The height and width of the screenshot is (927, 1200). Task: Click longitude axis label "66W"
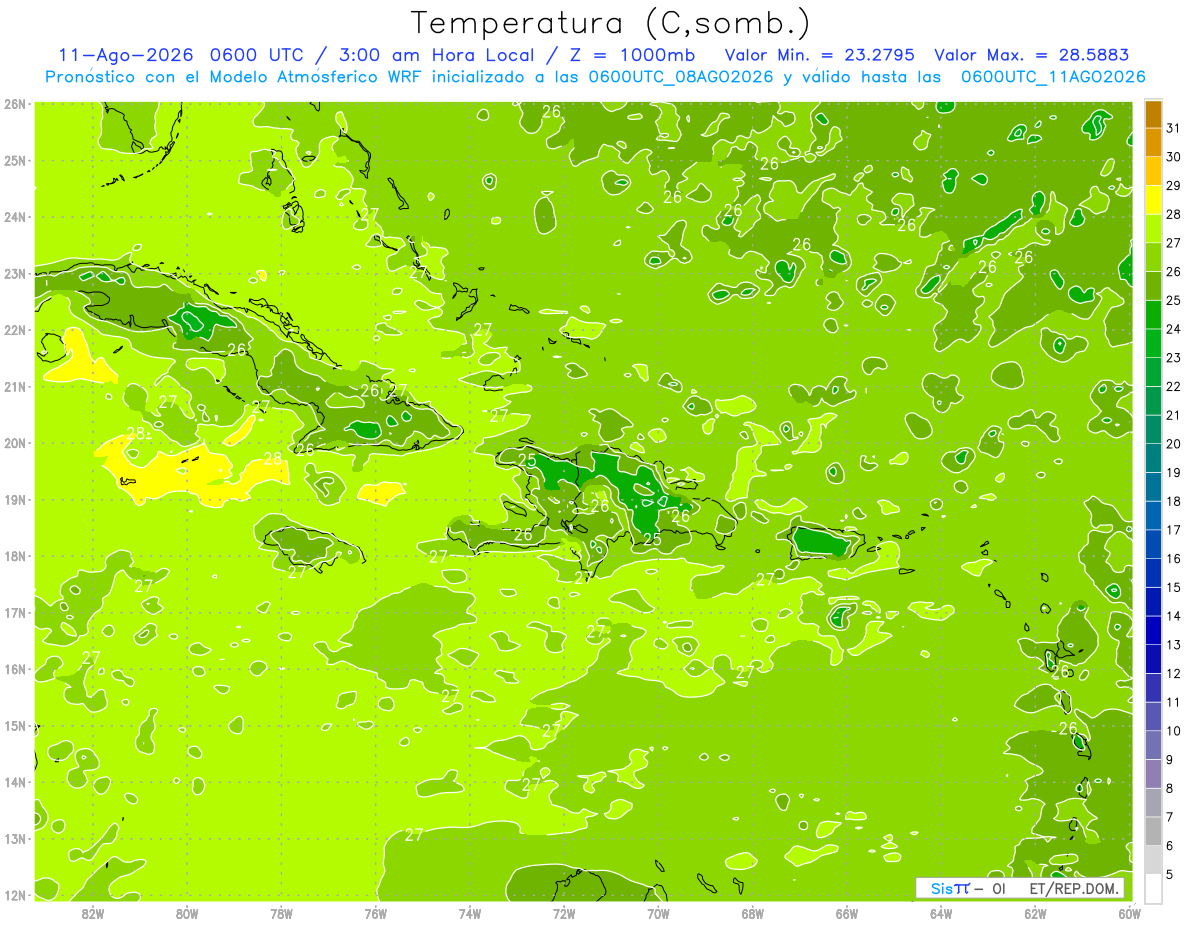coord(847,913)
